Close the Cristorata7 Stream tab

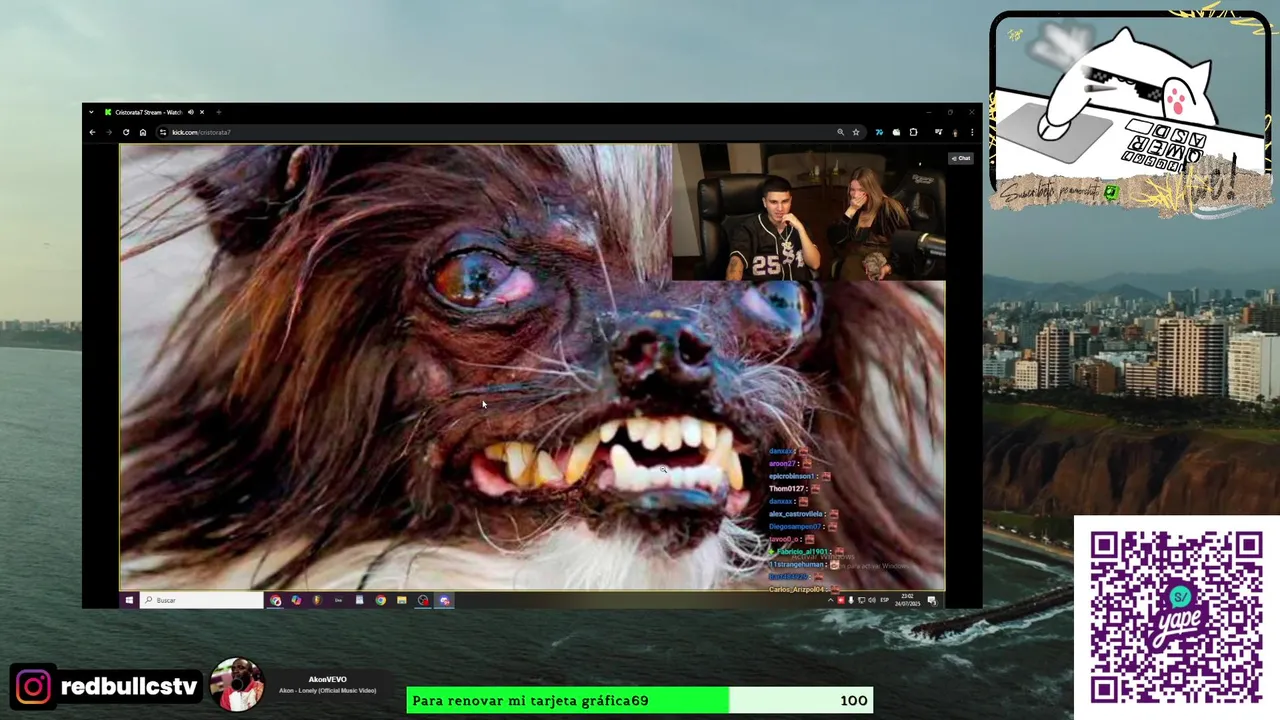(201, 112)
